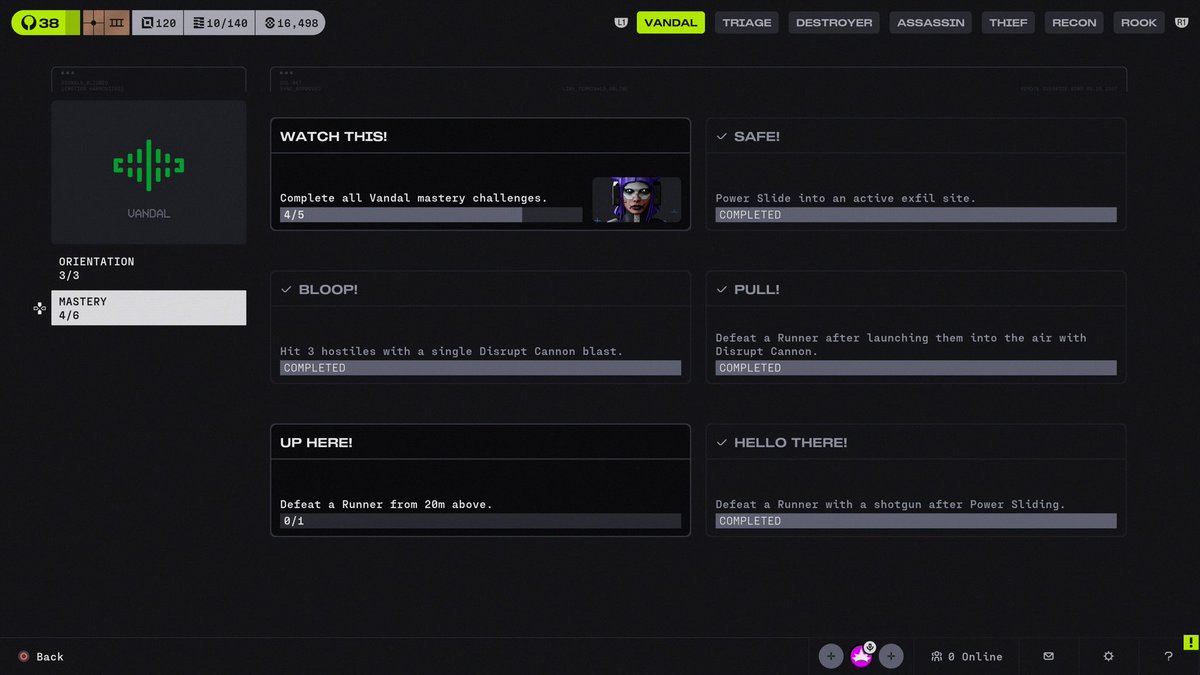The height and width of the screenshot is (675, 1200).
Task: Click the green exclamation alert badge
Action: [1191, 642]
